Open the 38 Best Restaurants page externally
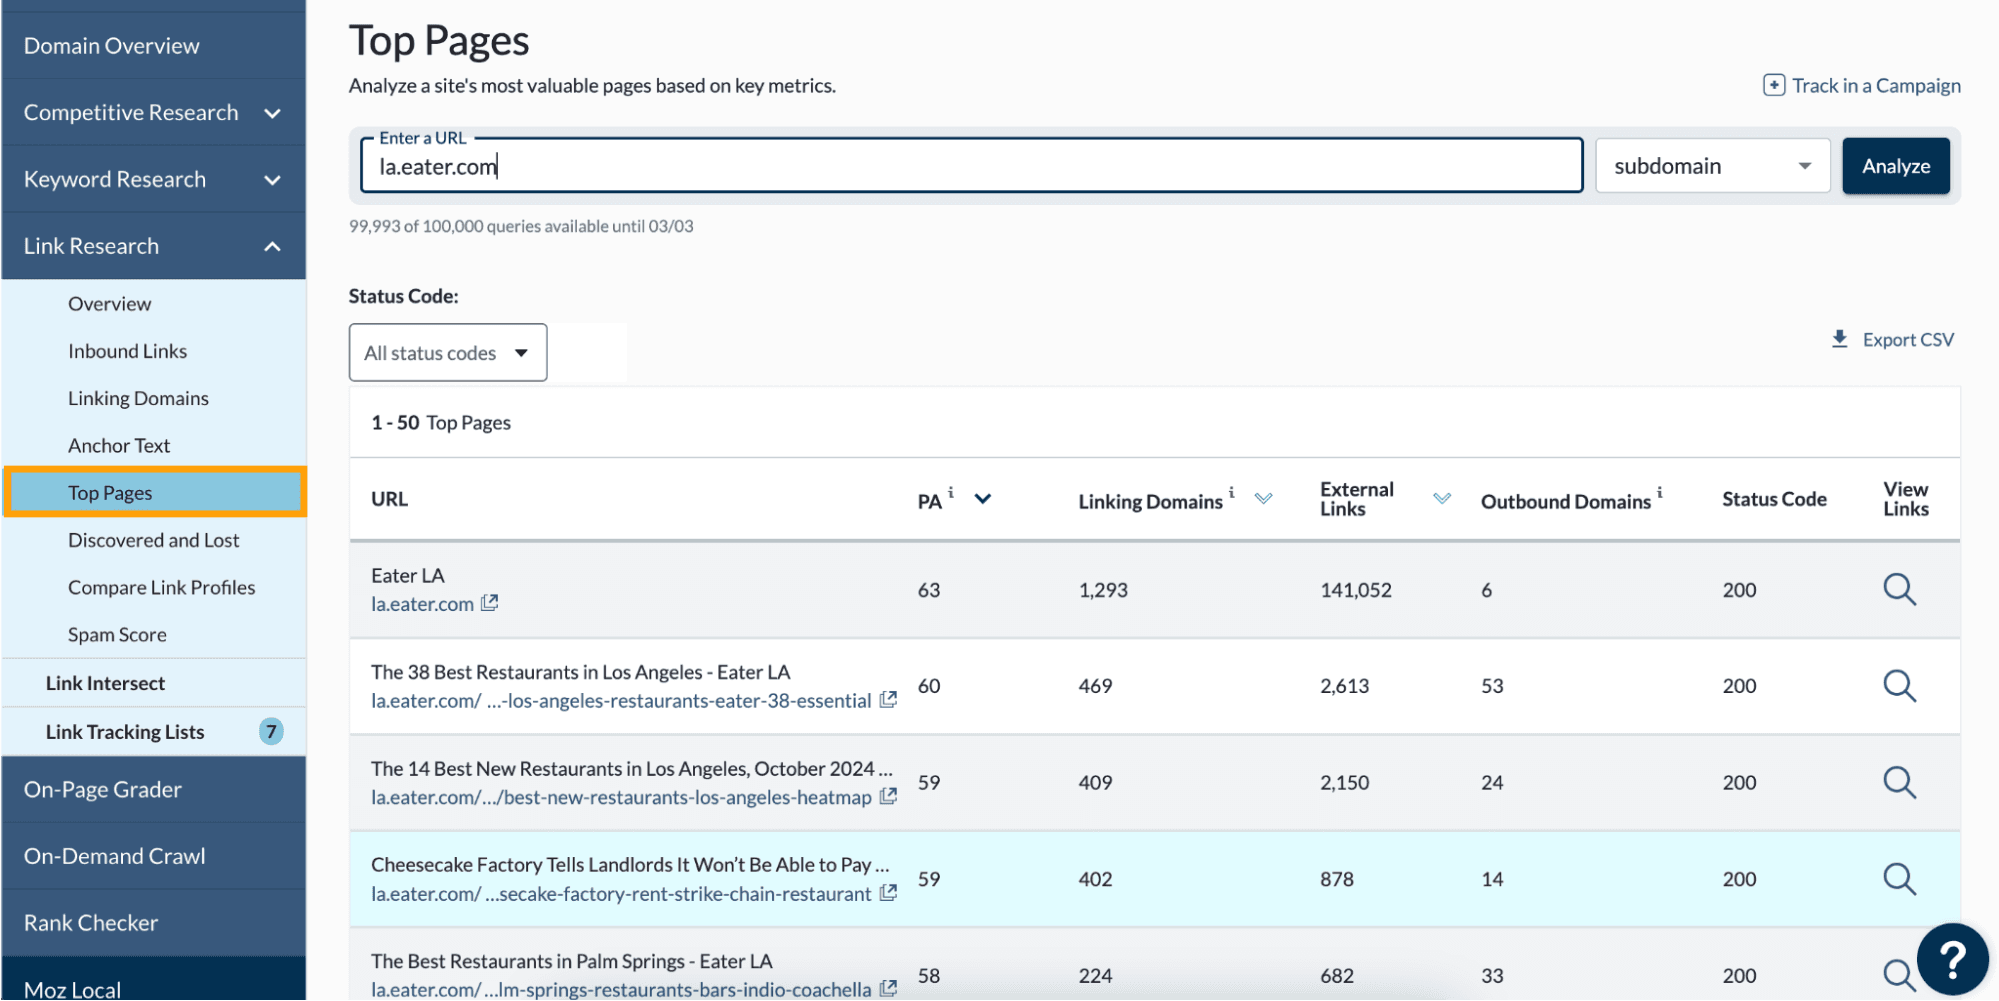 pos(887,699)
